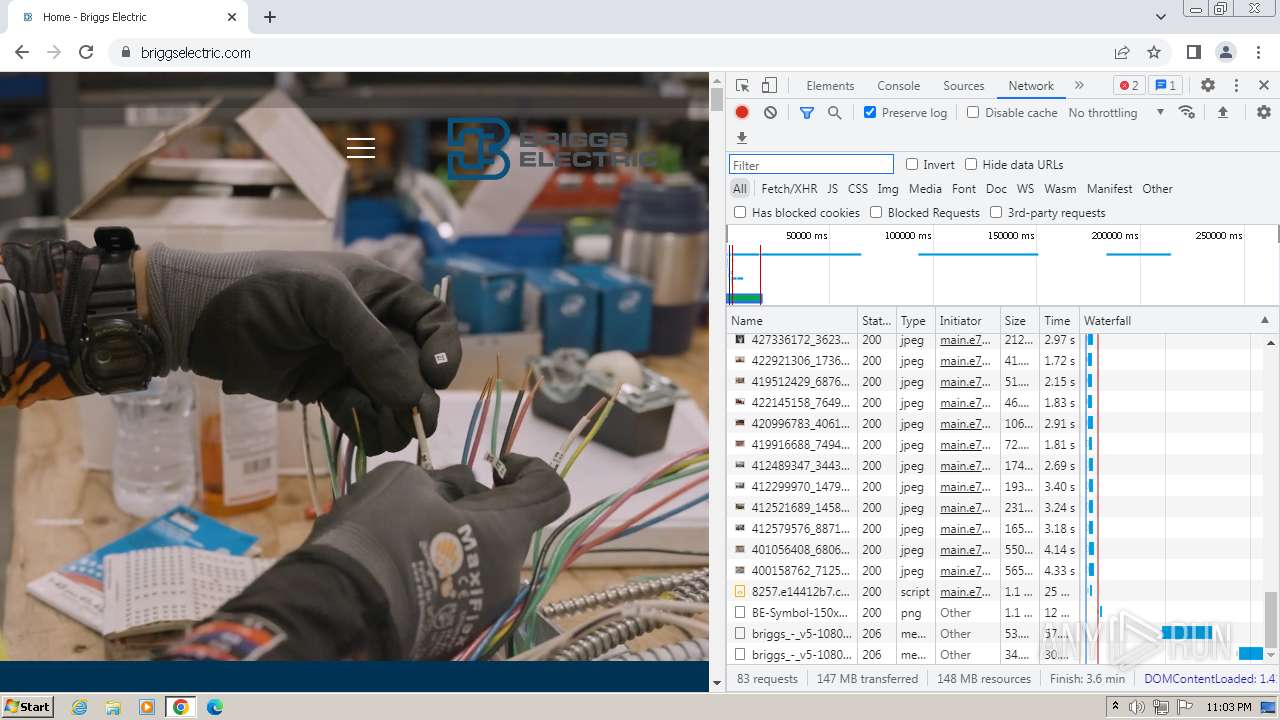Click the red record network log button

pyautogui.click(x=742, y=113)
